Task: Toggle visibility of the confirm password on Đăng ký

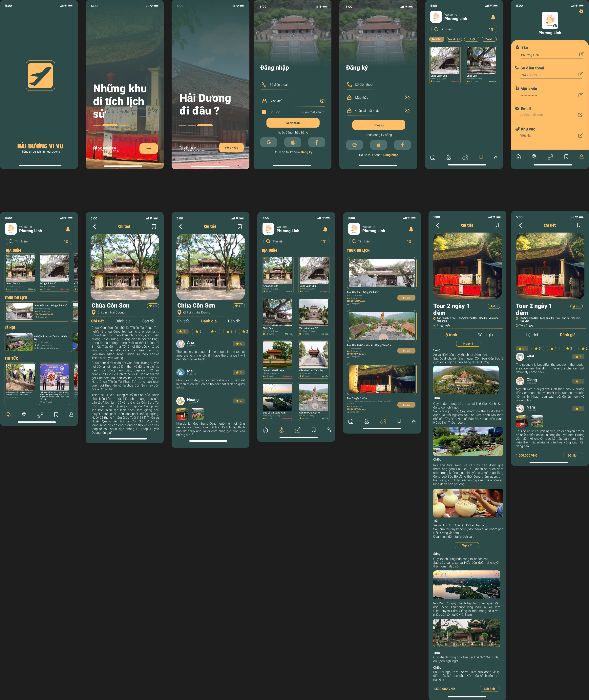Action: point(407,110)
